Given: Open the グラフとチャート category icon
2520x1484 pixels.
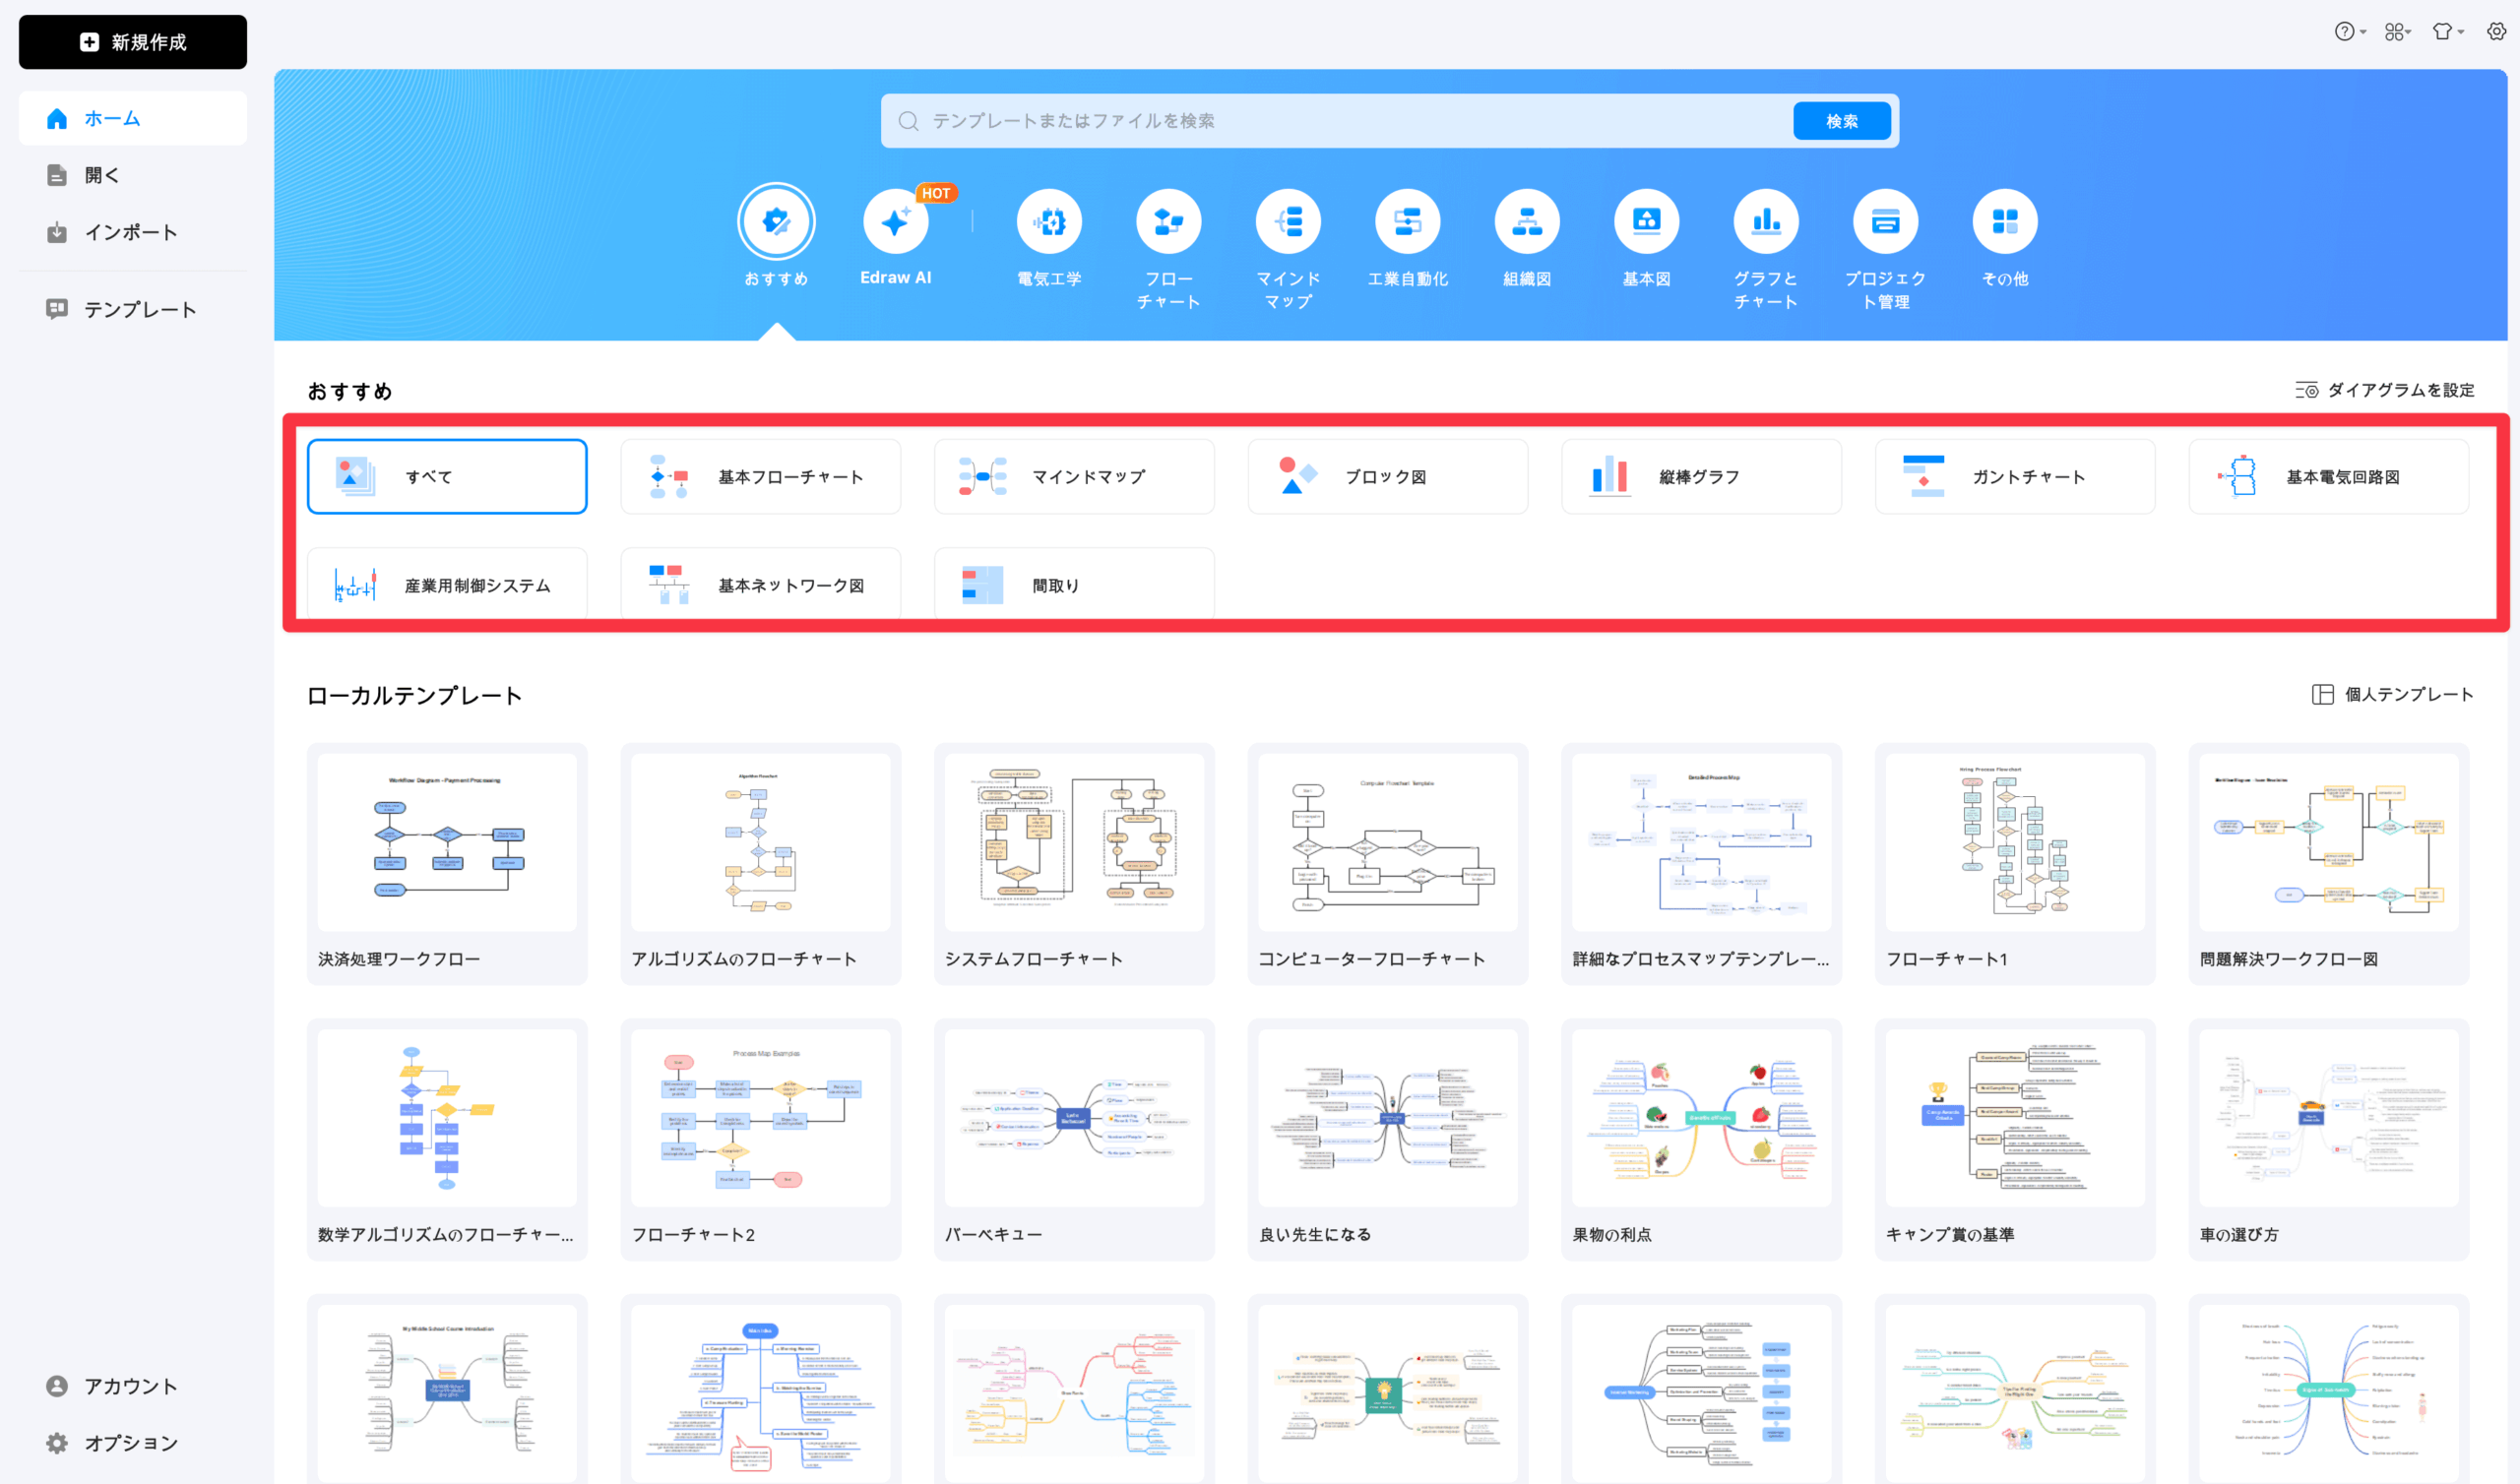Looking at the screenshot, I should pos(1766,222).
